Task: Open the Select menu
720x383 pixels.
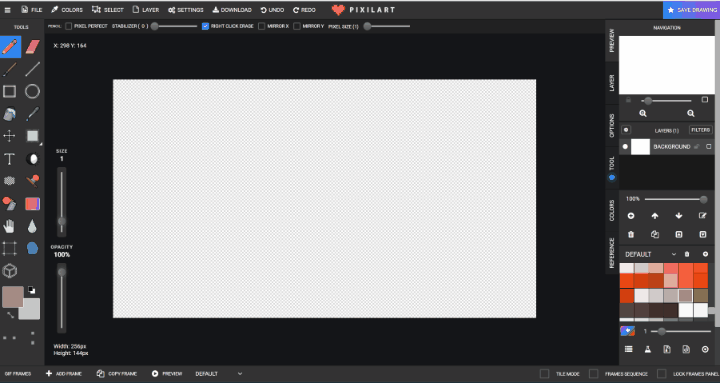Action: [x=108, y=10]
